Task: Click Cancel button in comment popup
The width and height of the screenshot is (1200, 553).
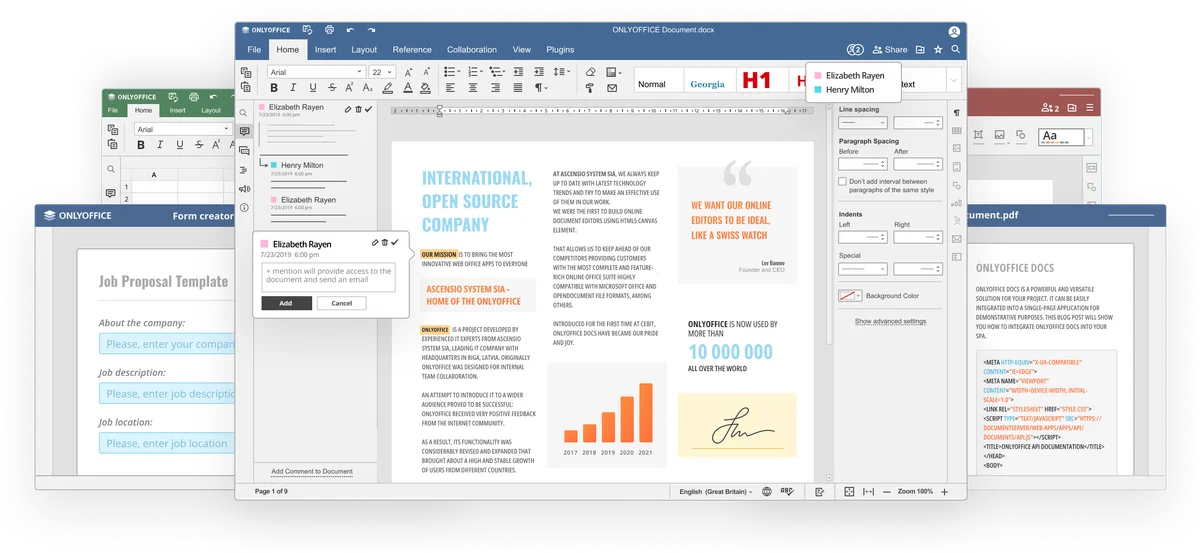Action: tap(341, 303)
